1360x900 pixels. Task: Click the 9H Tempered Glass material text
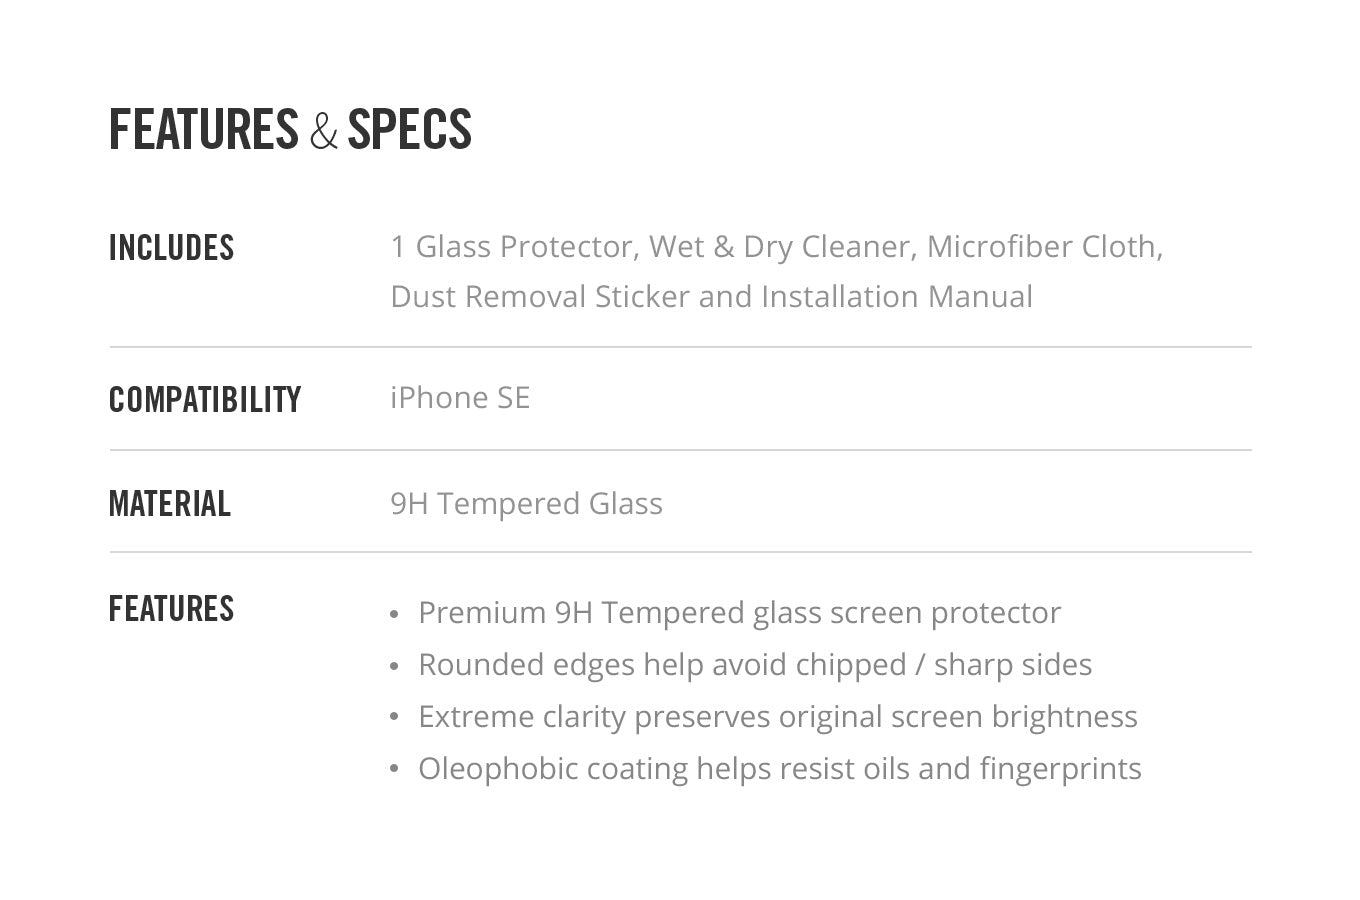pos(526,504)
